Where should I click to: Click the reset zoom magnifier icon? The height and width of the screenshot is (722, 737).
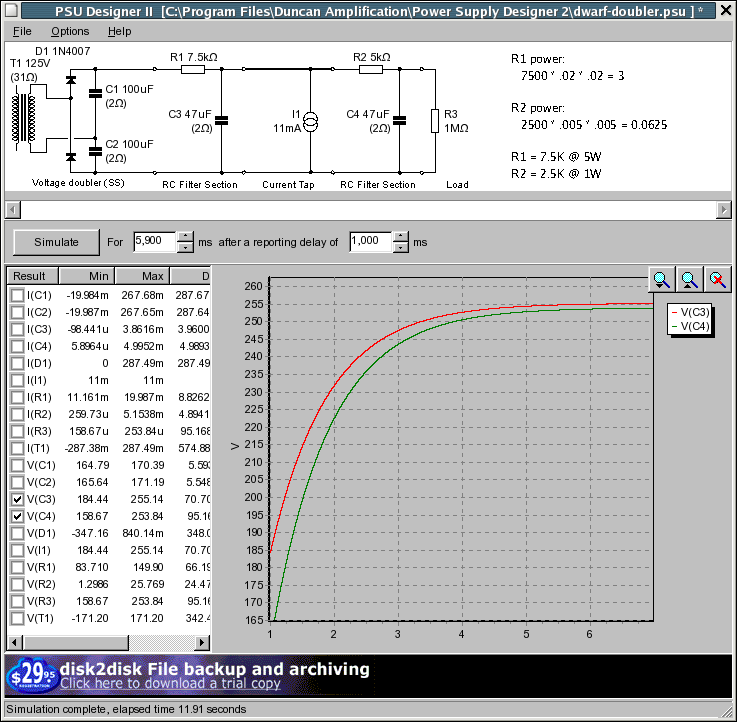tap(716, 280)
